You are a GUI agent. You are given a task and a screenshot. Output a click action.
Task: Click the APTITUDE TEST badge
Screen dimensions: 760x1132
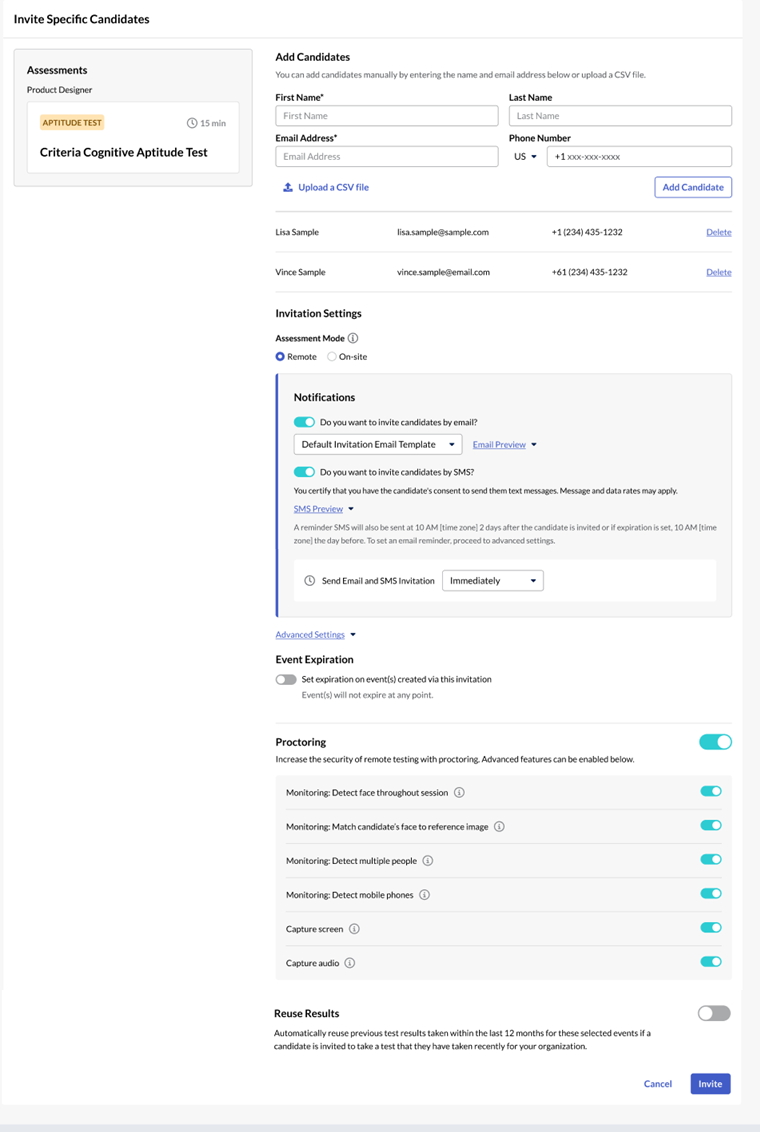tap(72, 123)
